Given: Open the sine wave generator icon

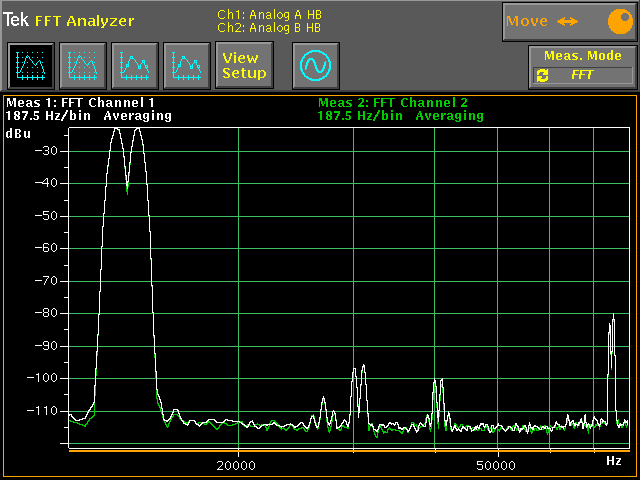Looking at the screenshot, I should pos(316,66).
